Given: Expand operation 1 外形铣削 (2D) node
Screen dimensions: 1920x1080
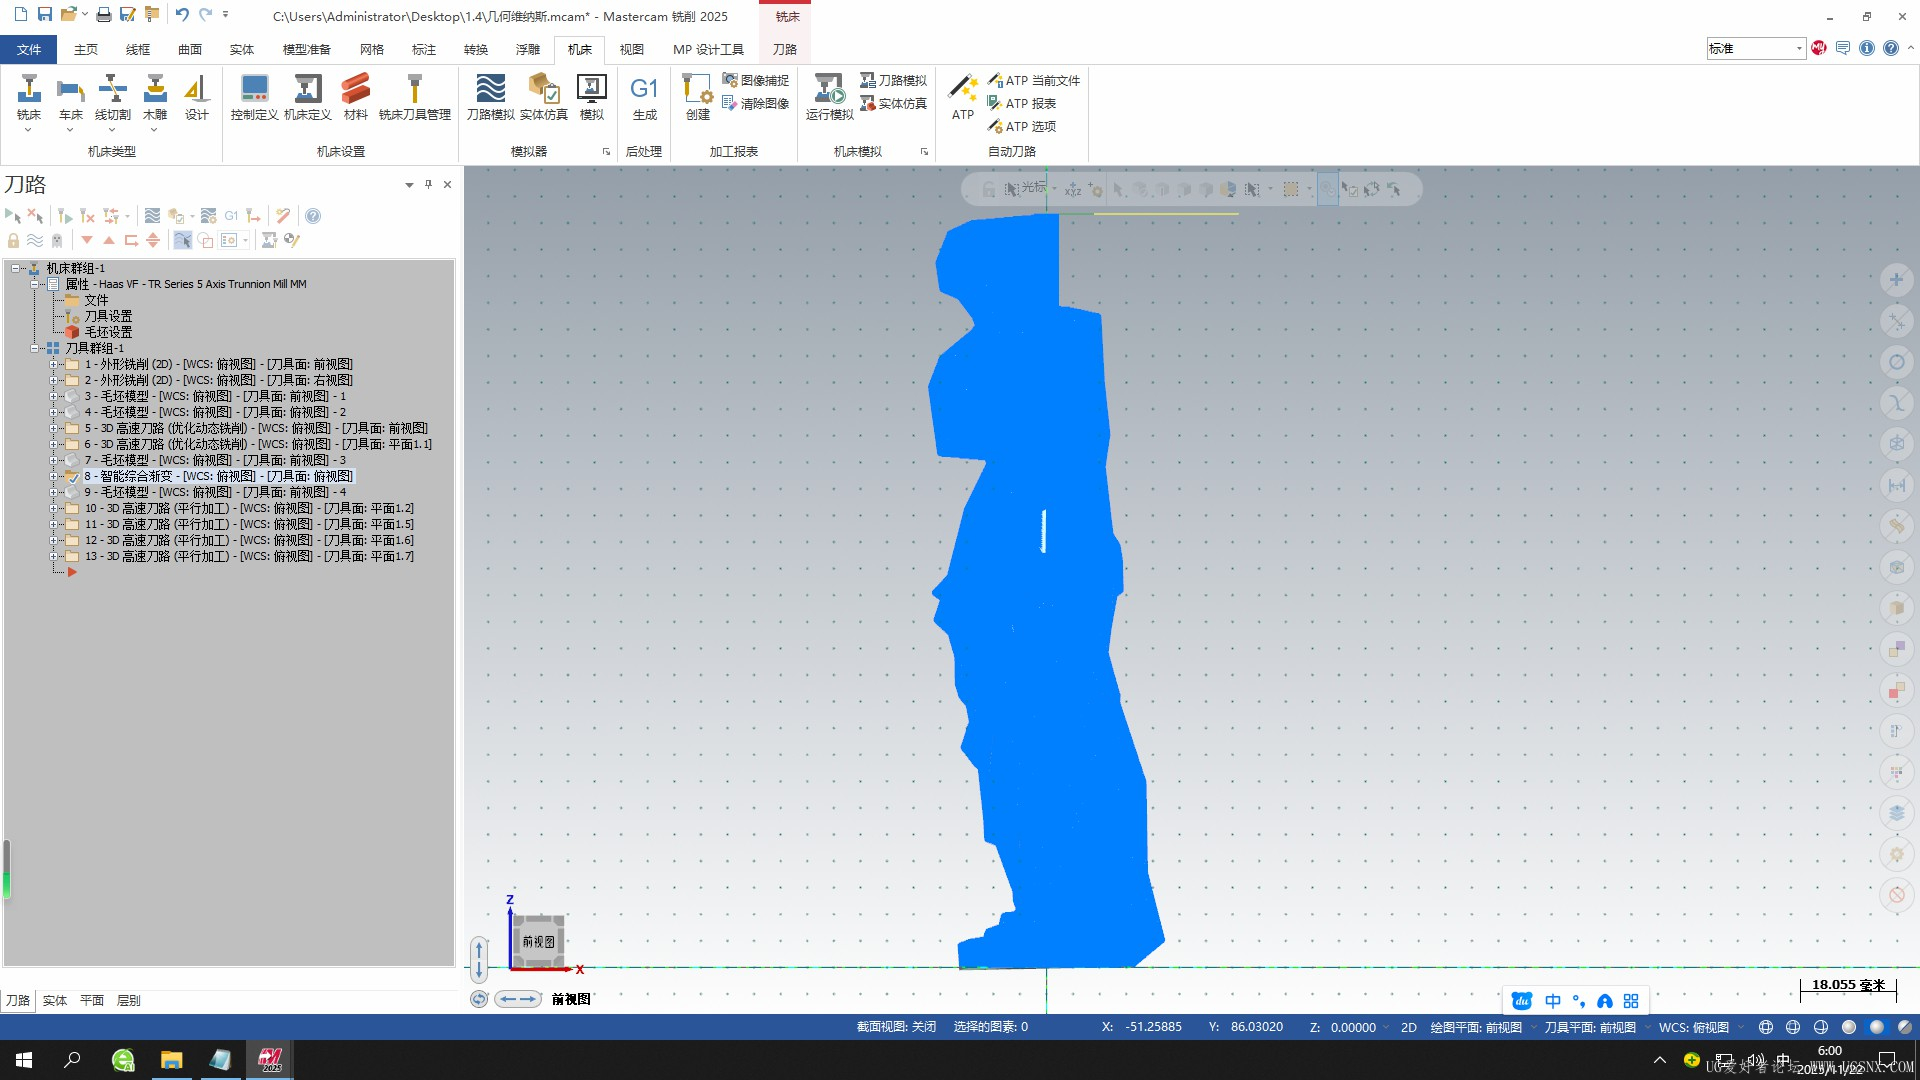Looking at the screenshot, I should click(x=54, y=365).
